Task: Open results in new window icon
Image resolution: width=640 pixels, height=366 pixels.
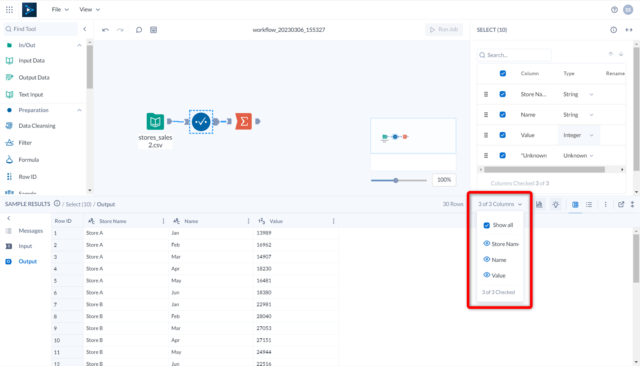Action: point(621,204)
